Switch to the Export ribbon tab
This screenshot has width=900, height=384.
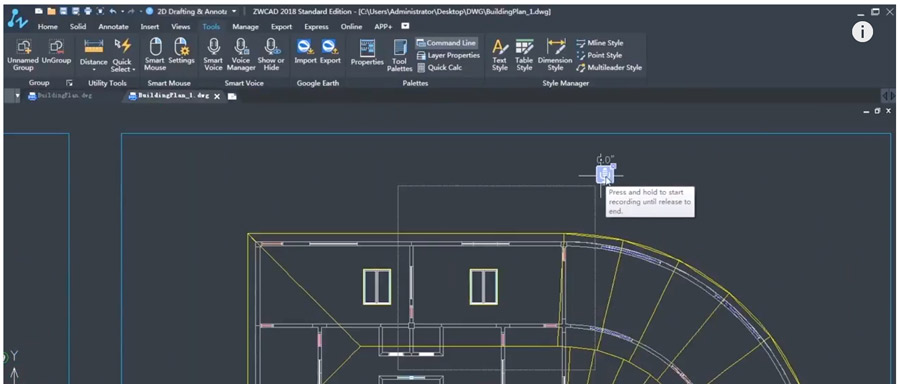(x=281, y=27)
